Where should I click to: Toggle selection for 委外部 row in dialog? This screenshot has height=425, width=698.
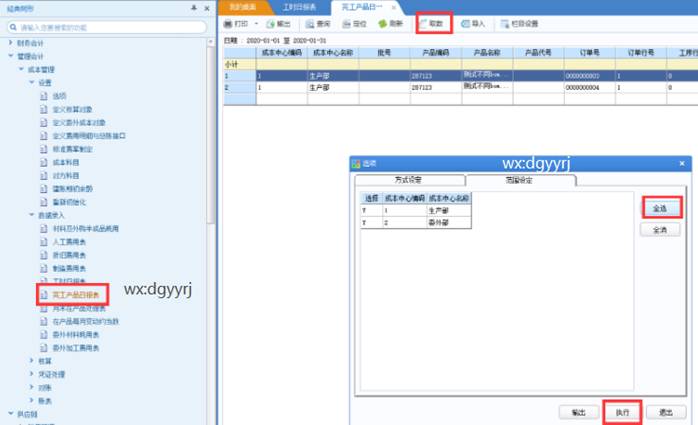point(371,223)
